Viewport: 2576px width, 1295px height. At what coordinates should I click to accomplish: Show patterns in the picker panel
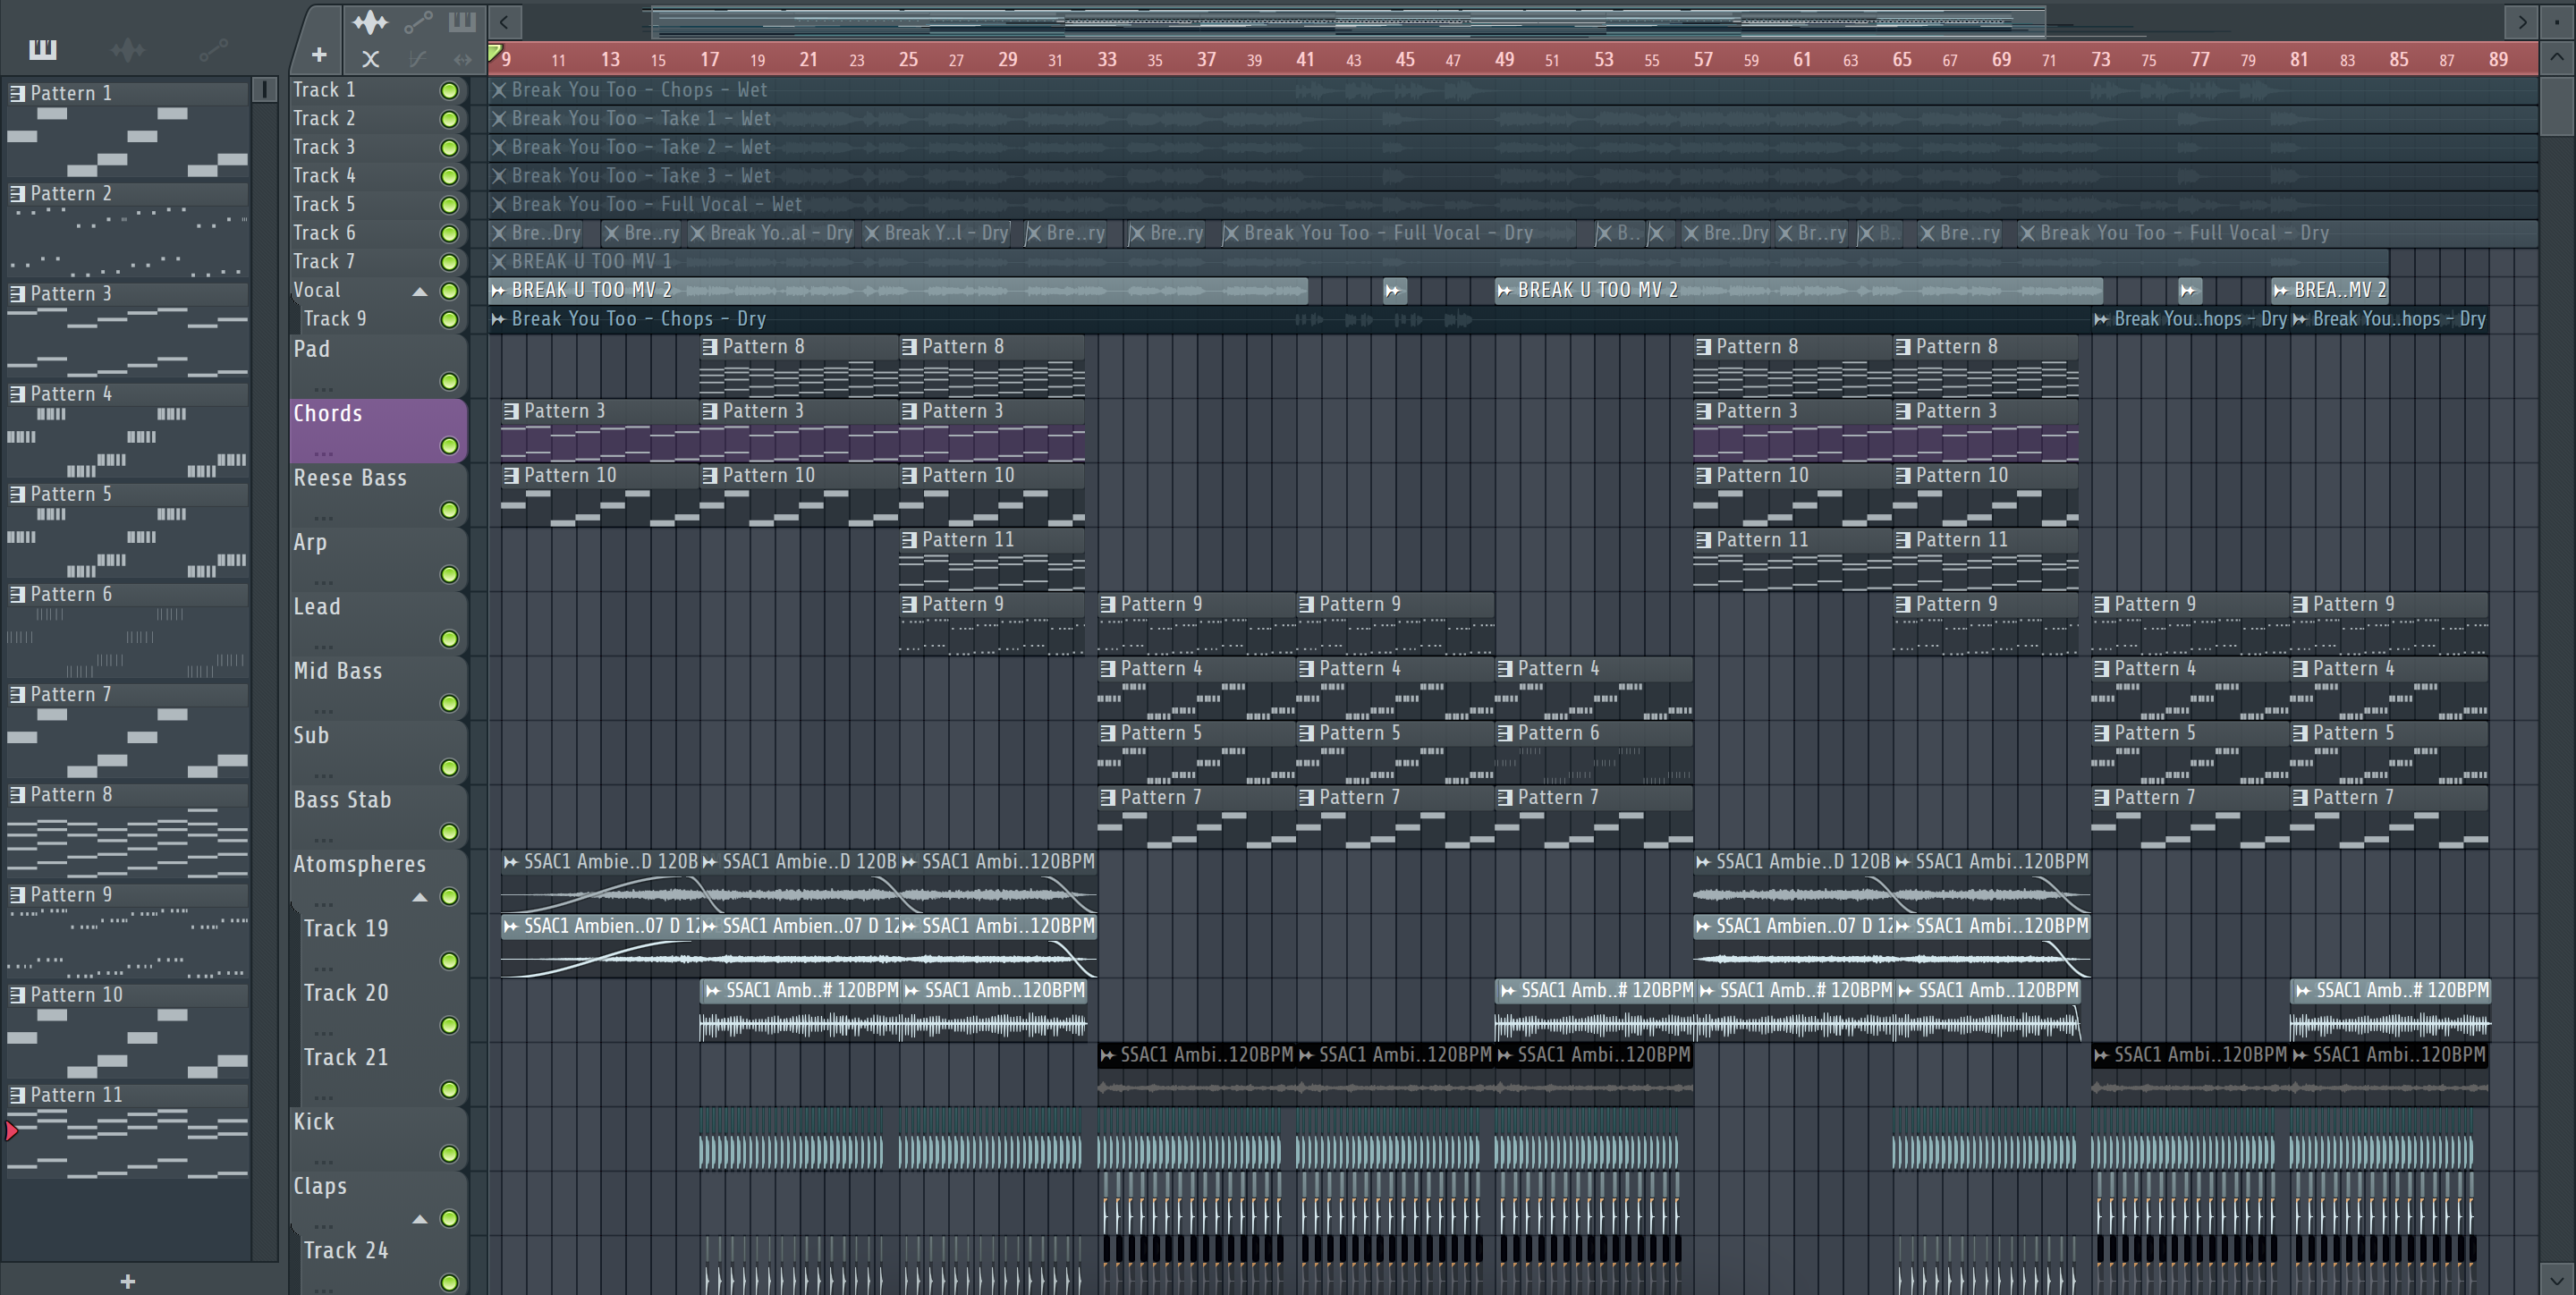[x=43, y=48]
